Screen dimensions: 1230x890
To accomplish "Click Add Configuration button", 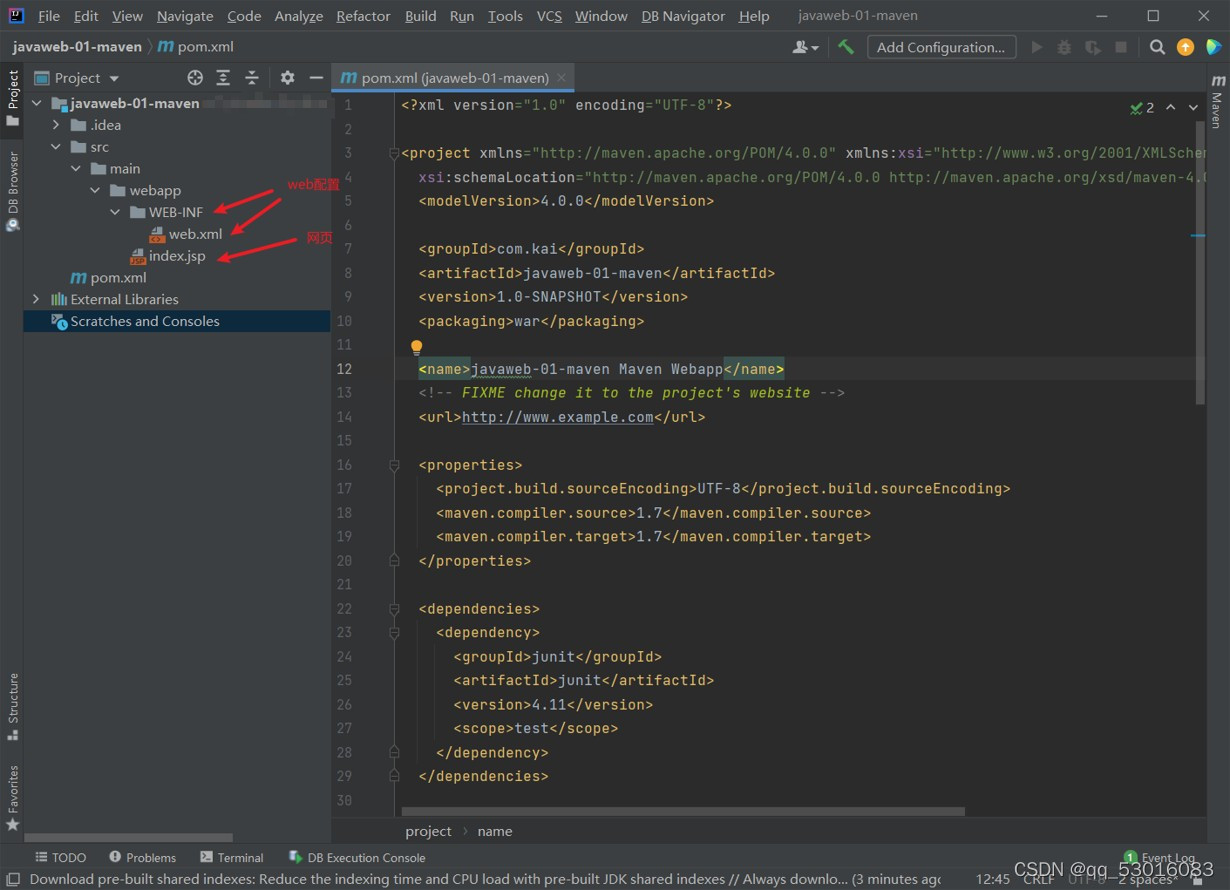I will [x=940, y=47].
